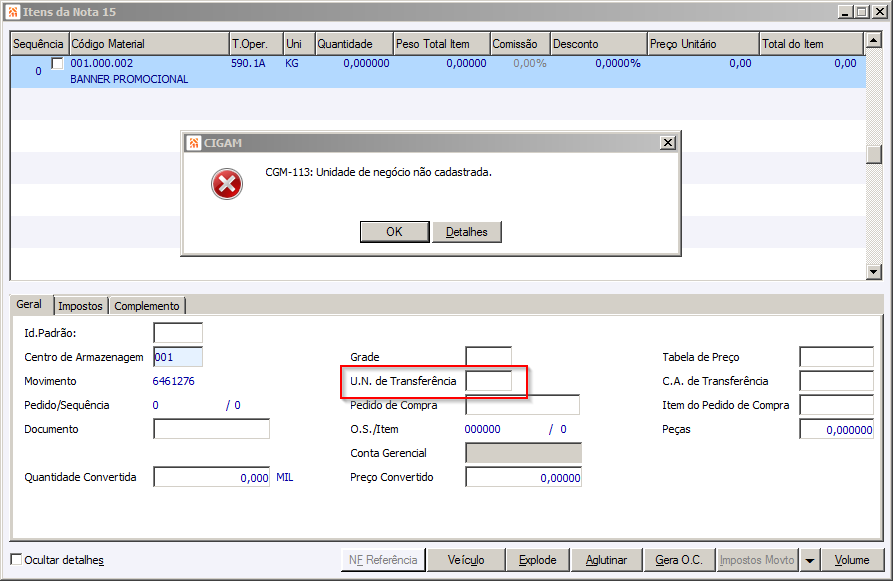Click the Quantidade Convertida field

[x=211, y=477]
